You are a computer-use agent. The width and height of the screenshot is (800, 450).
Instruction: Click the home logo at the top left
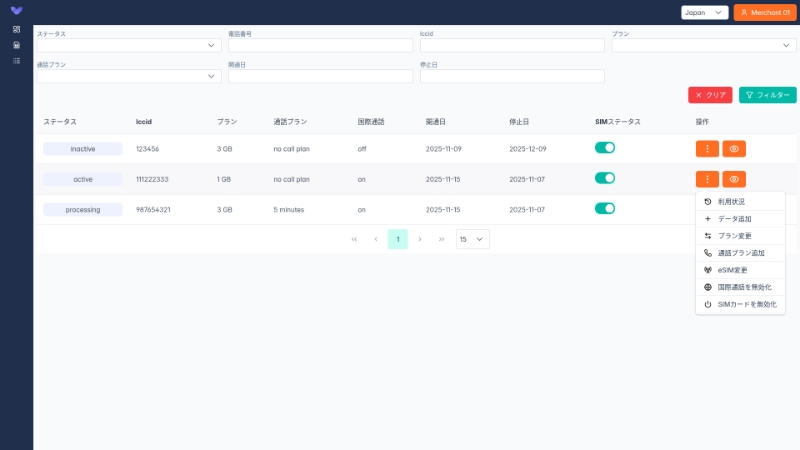pos(16,11)
